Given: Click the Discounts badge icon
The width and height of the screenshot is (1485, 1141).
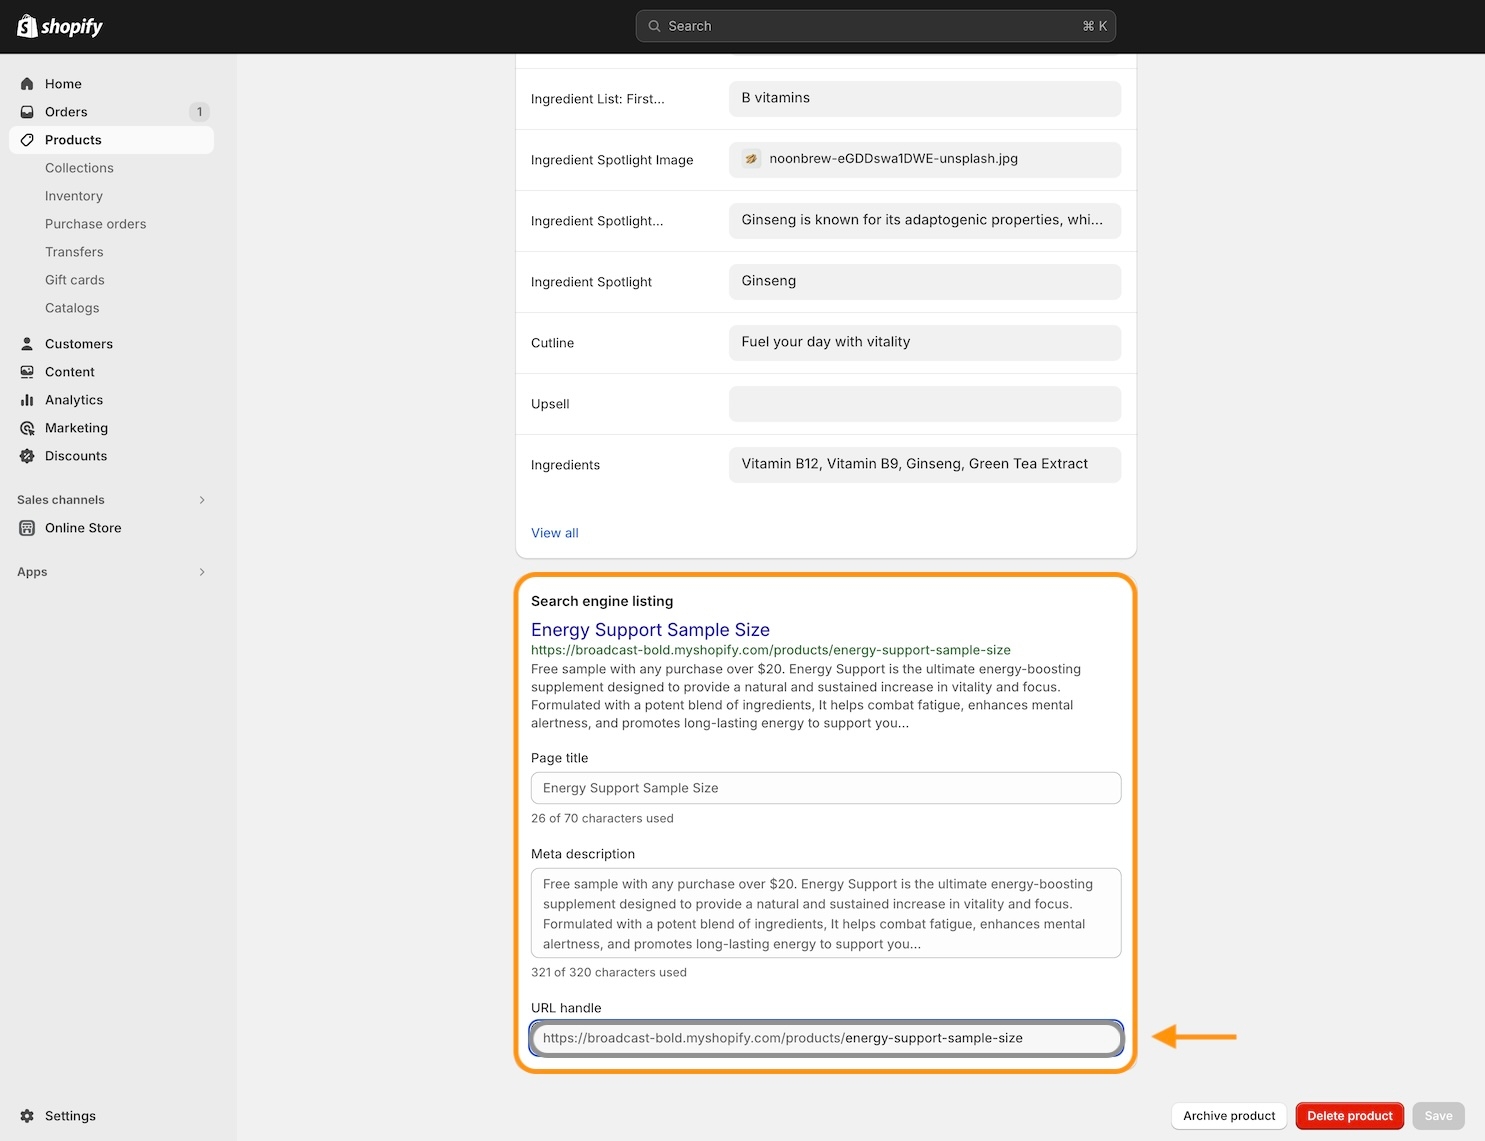Looking at the screenshot, I should click(x=27, y=456).
